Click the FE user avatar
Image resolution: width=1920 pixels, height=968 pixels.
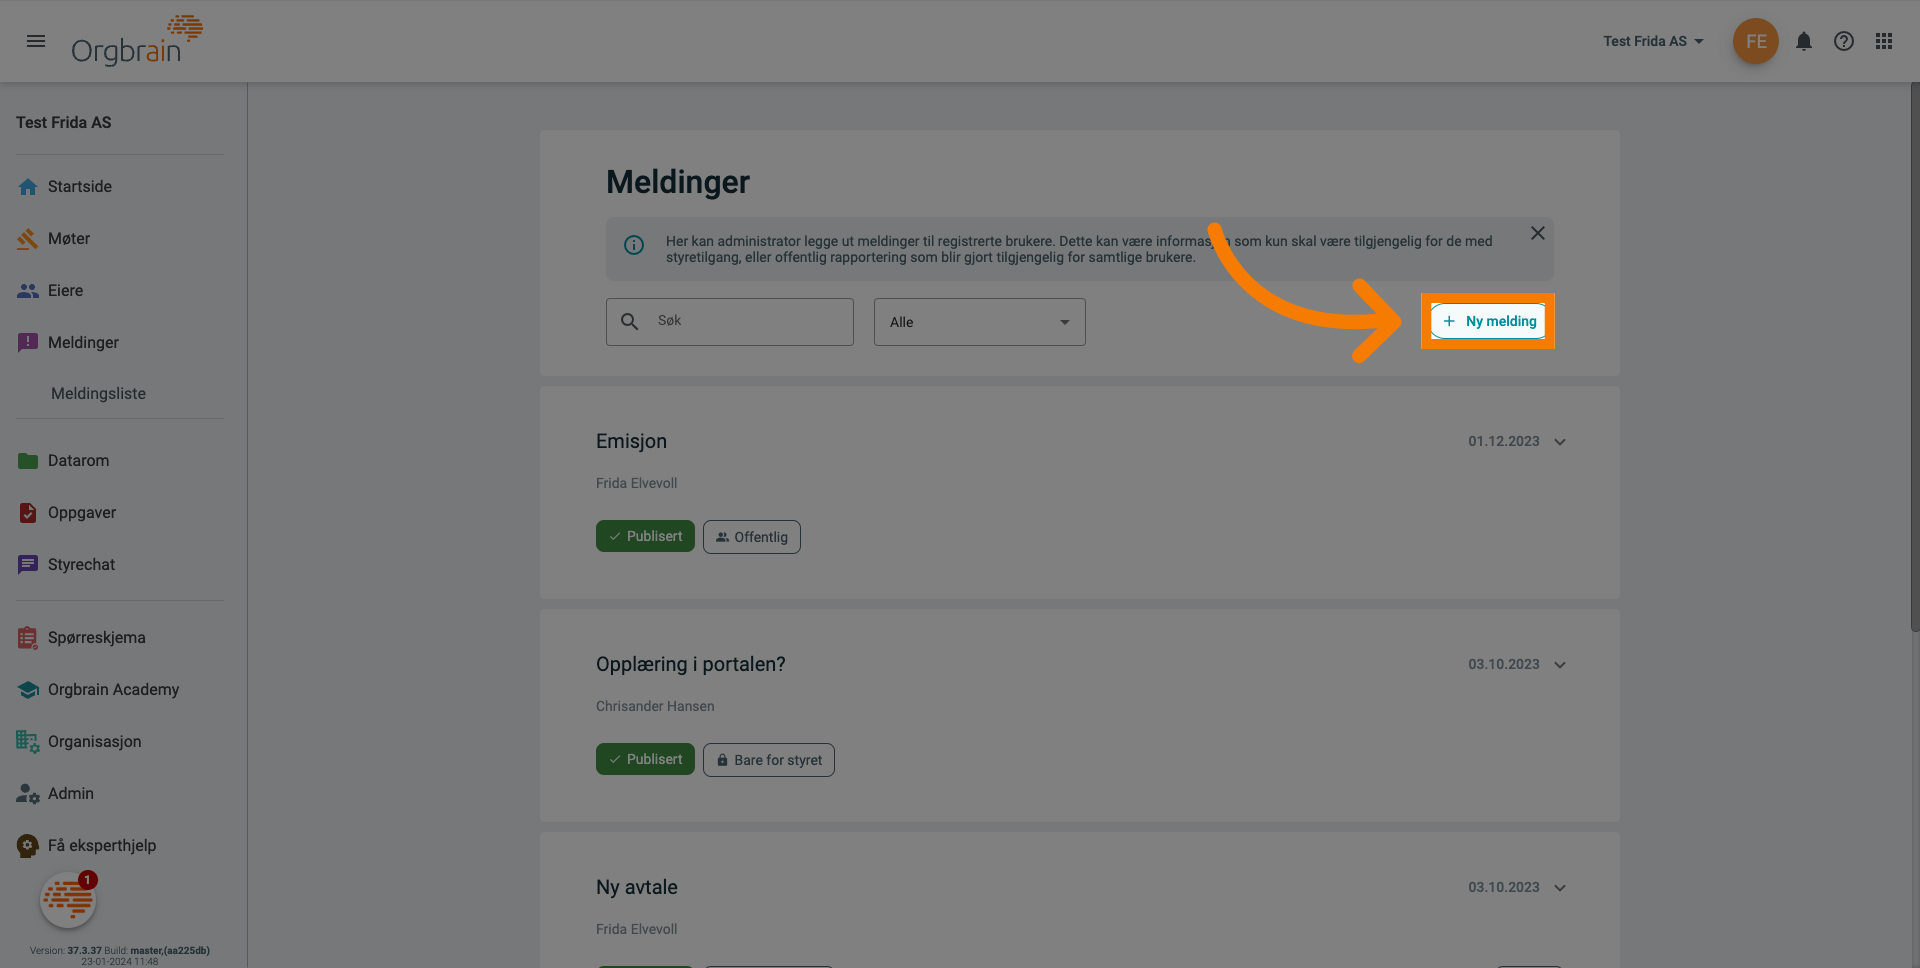(1755, 41)
